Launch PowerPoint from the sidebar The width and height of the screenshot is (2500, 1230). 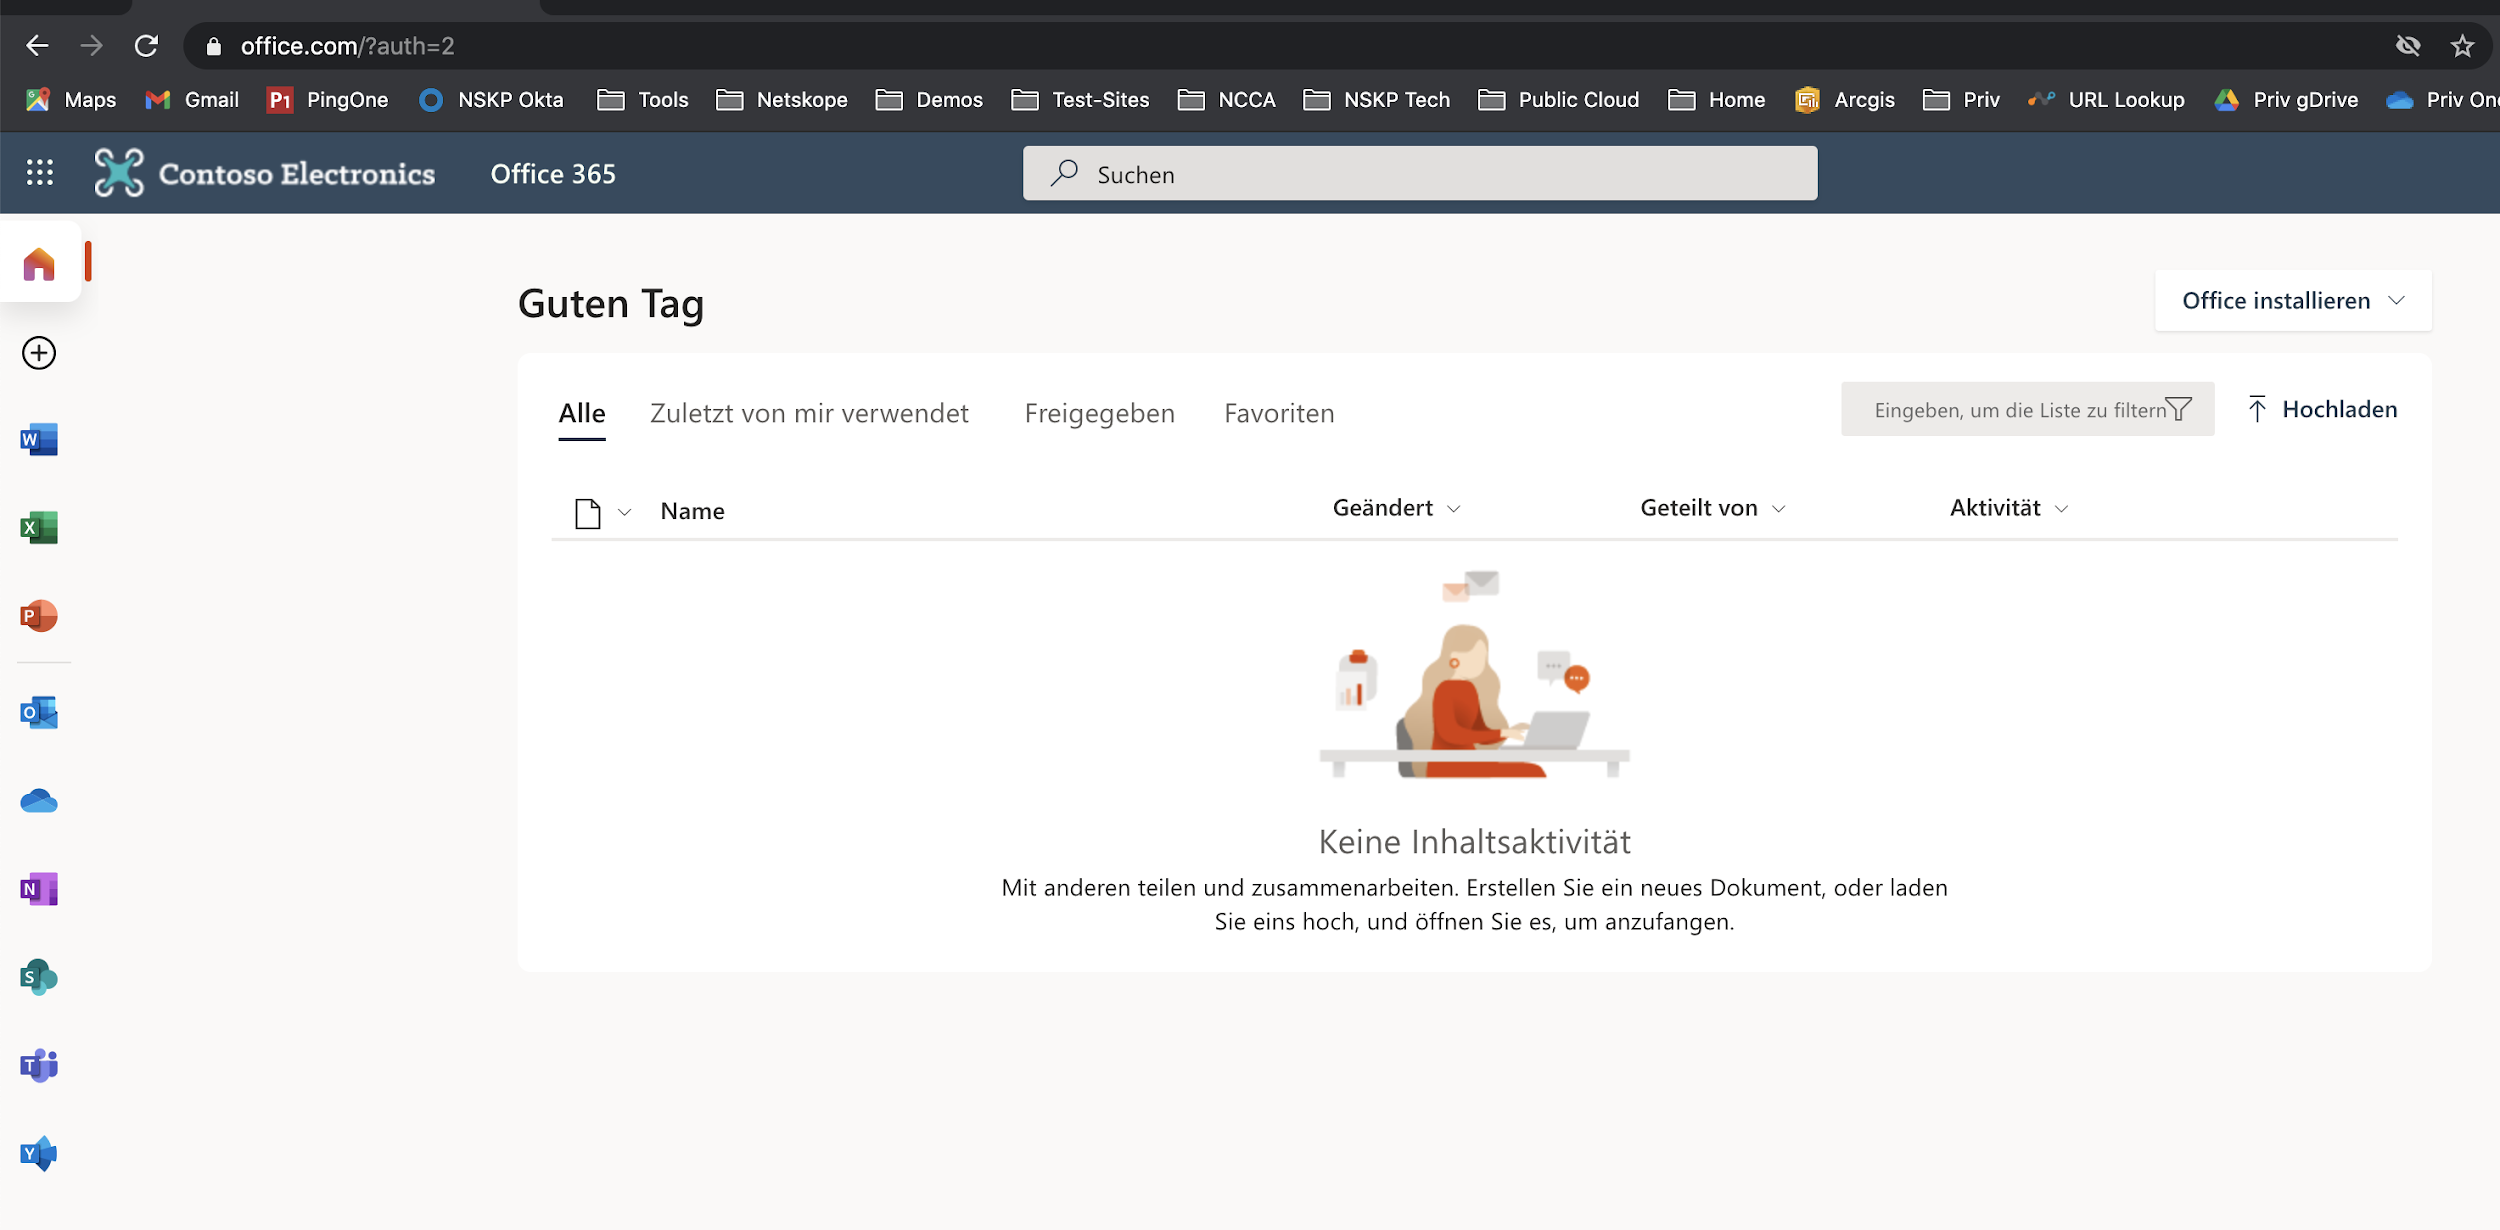pyautogui.click(x=39, y=615)
